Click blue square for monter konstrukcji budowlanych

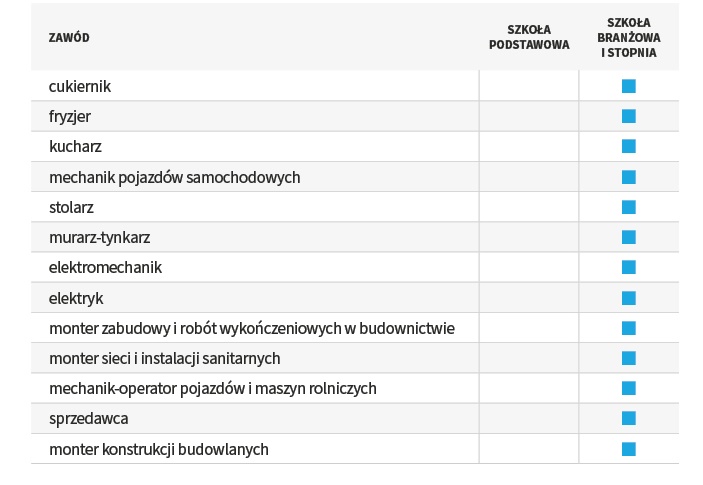pos(629,449)
